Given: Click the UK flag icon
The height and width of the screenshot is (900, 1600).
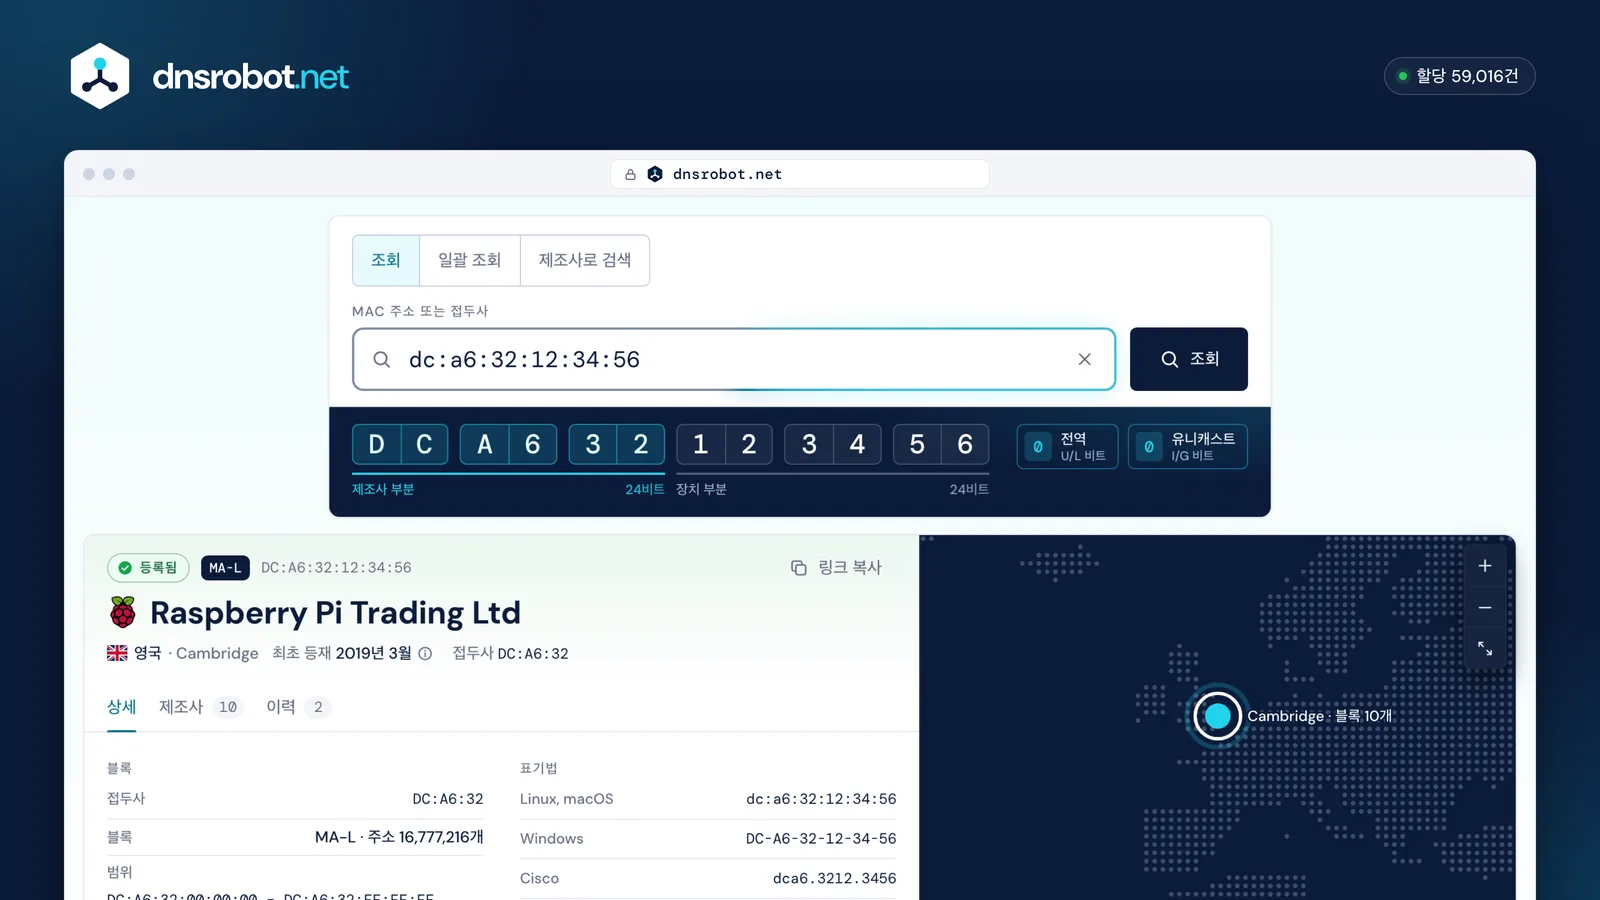Looking at the screenshot, I should [x=117, y=653].
